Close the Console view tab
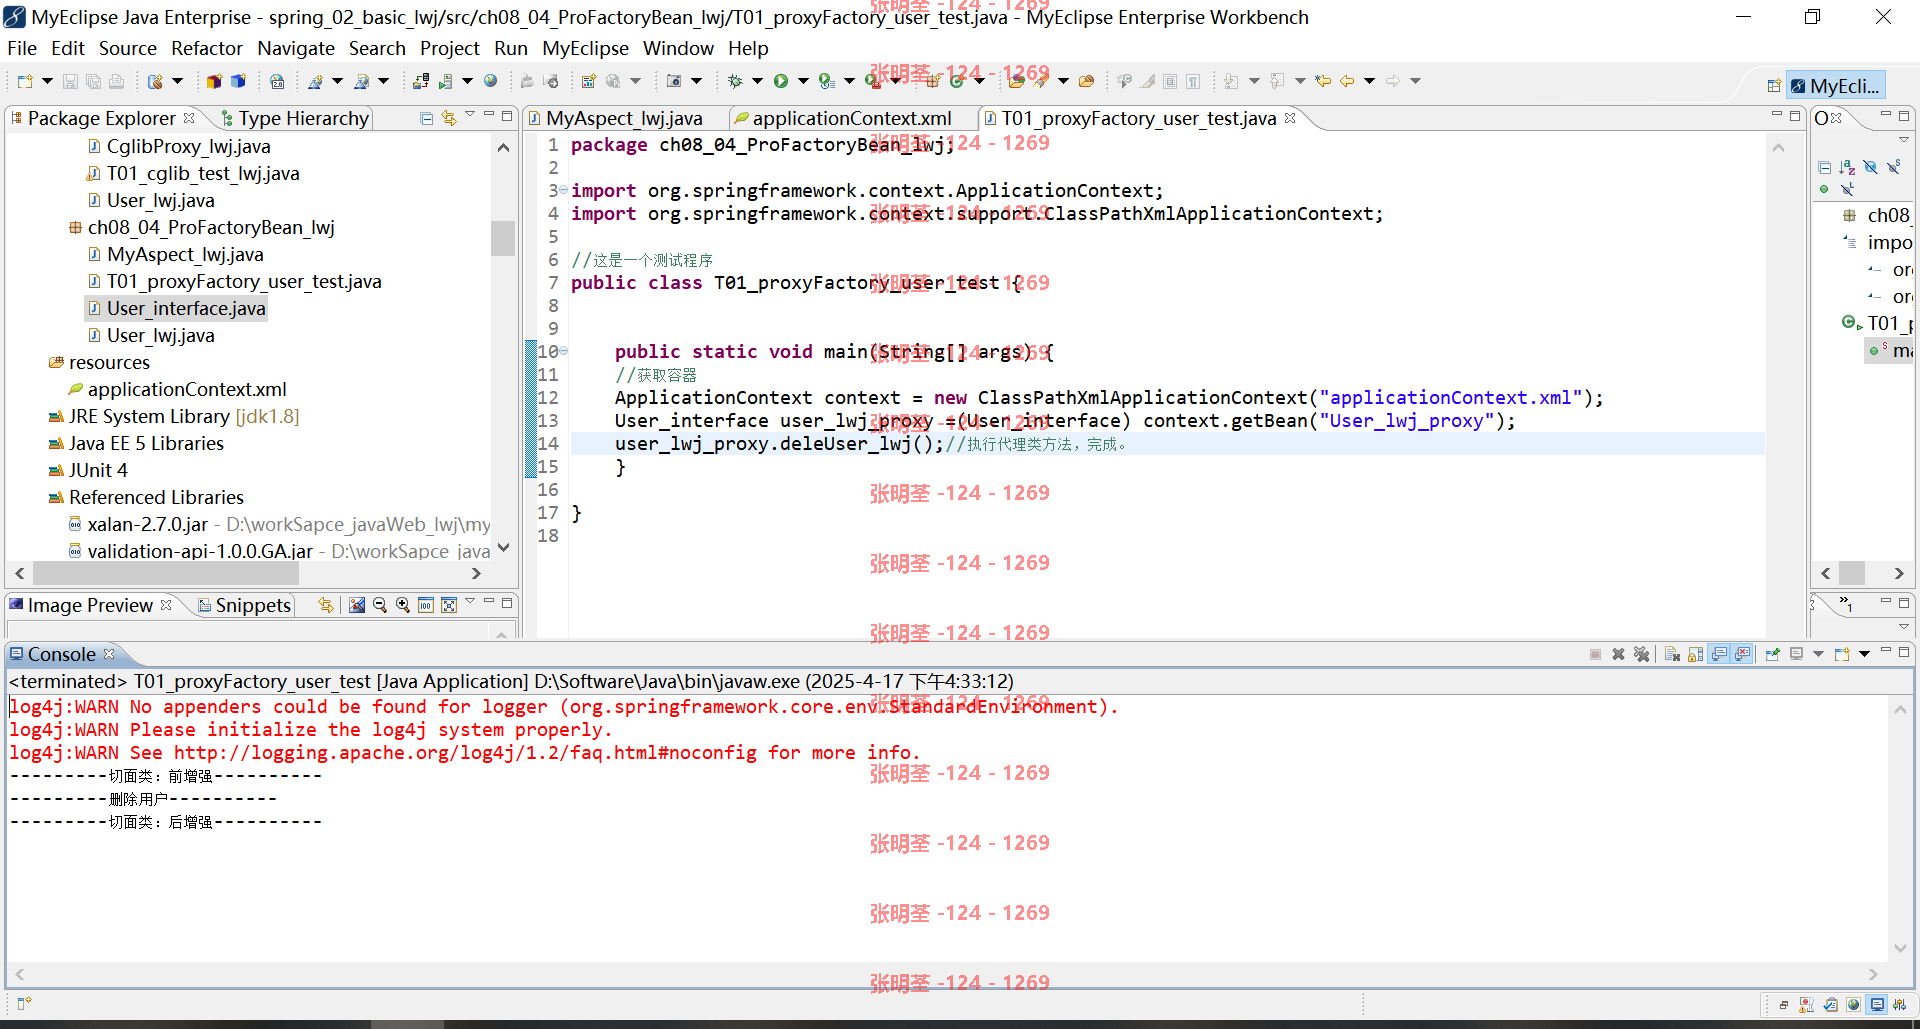 coord(109,654)
